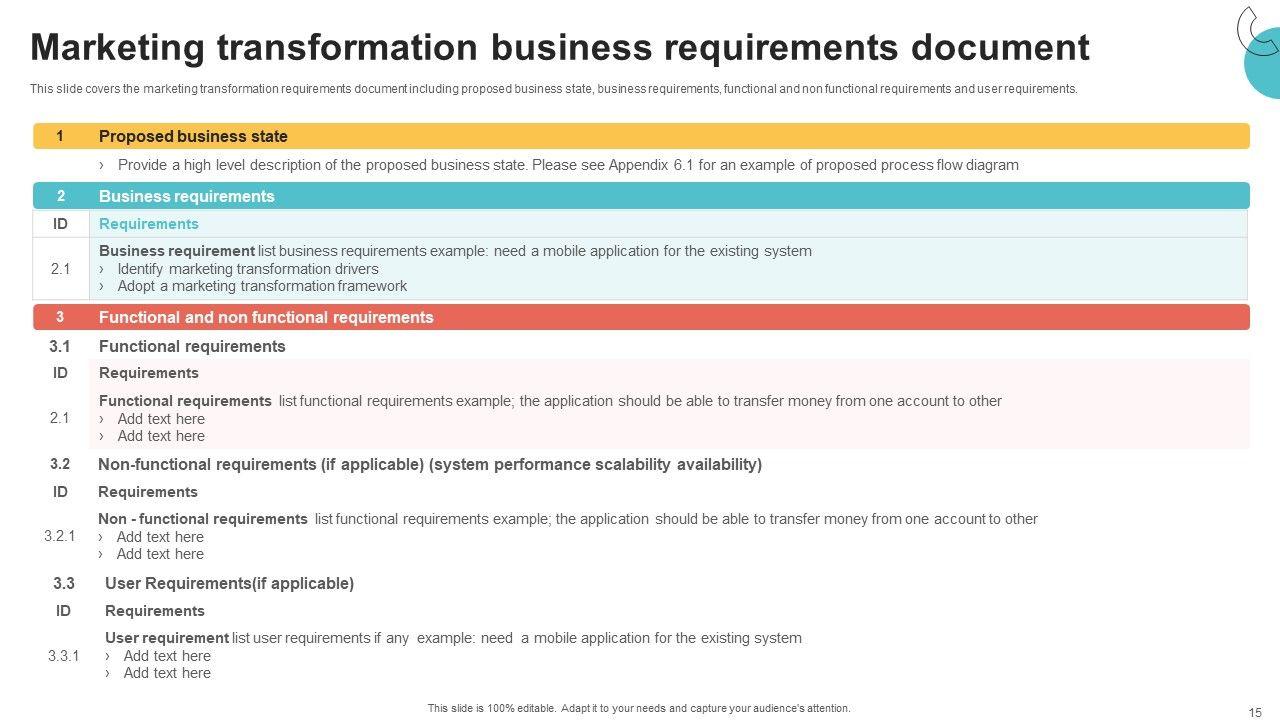This screenshot has height=720, width=1280.
Task: Click "Requirements" label under section 3.1
Action: (149, 373)
